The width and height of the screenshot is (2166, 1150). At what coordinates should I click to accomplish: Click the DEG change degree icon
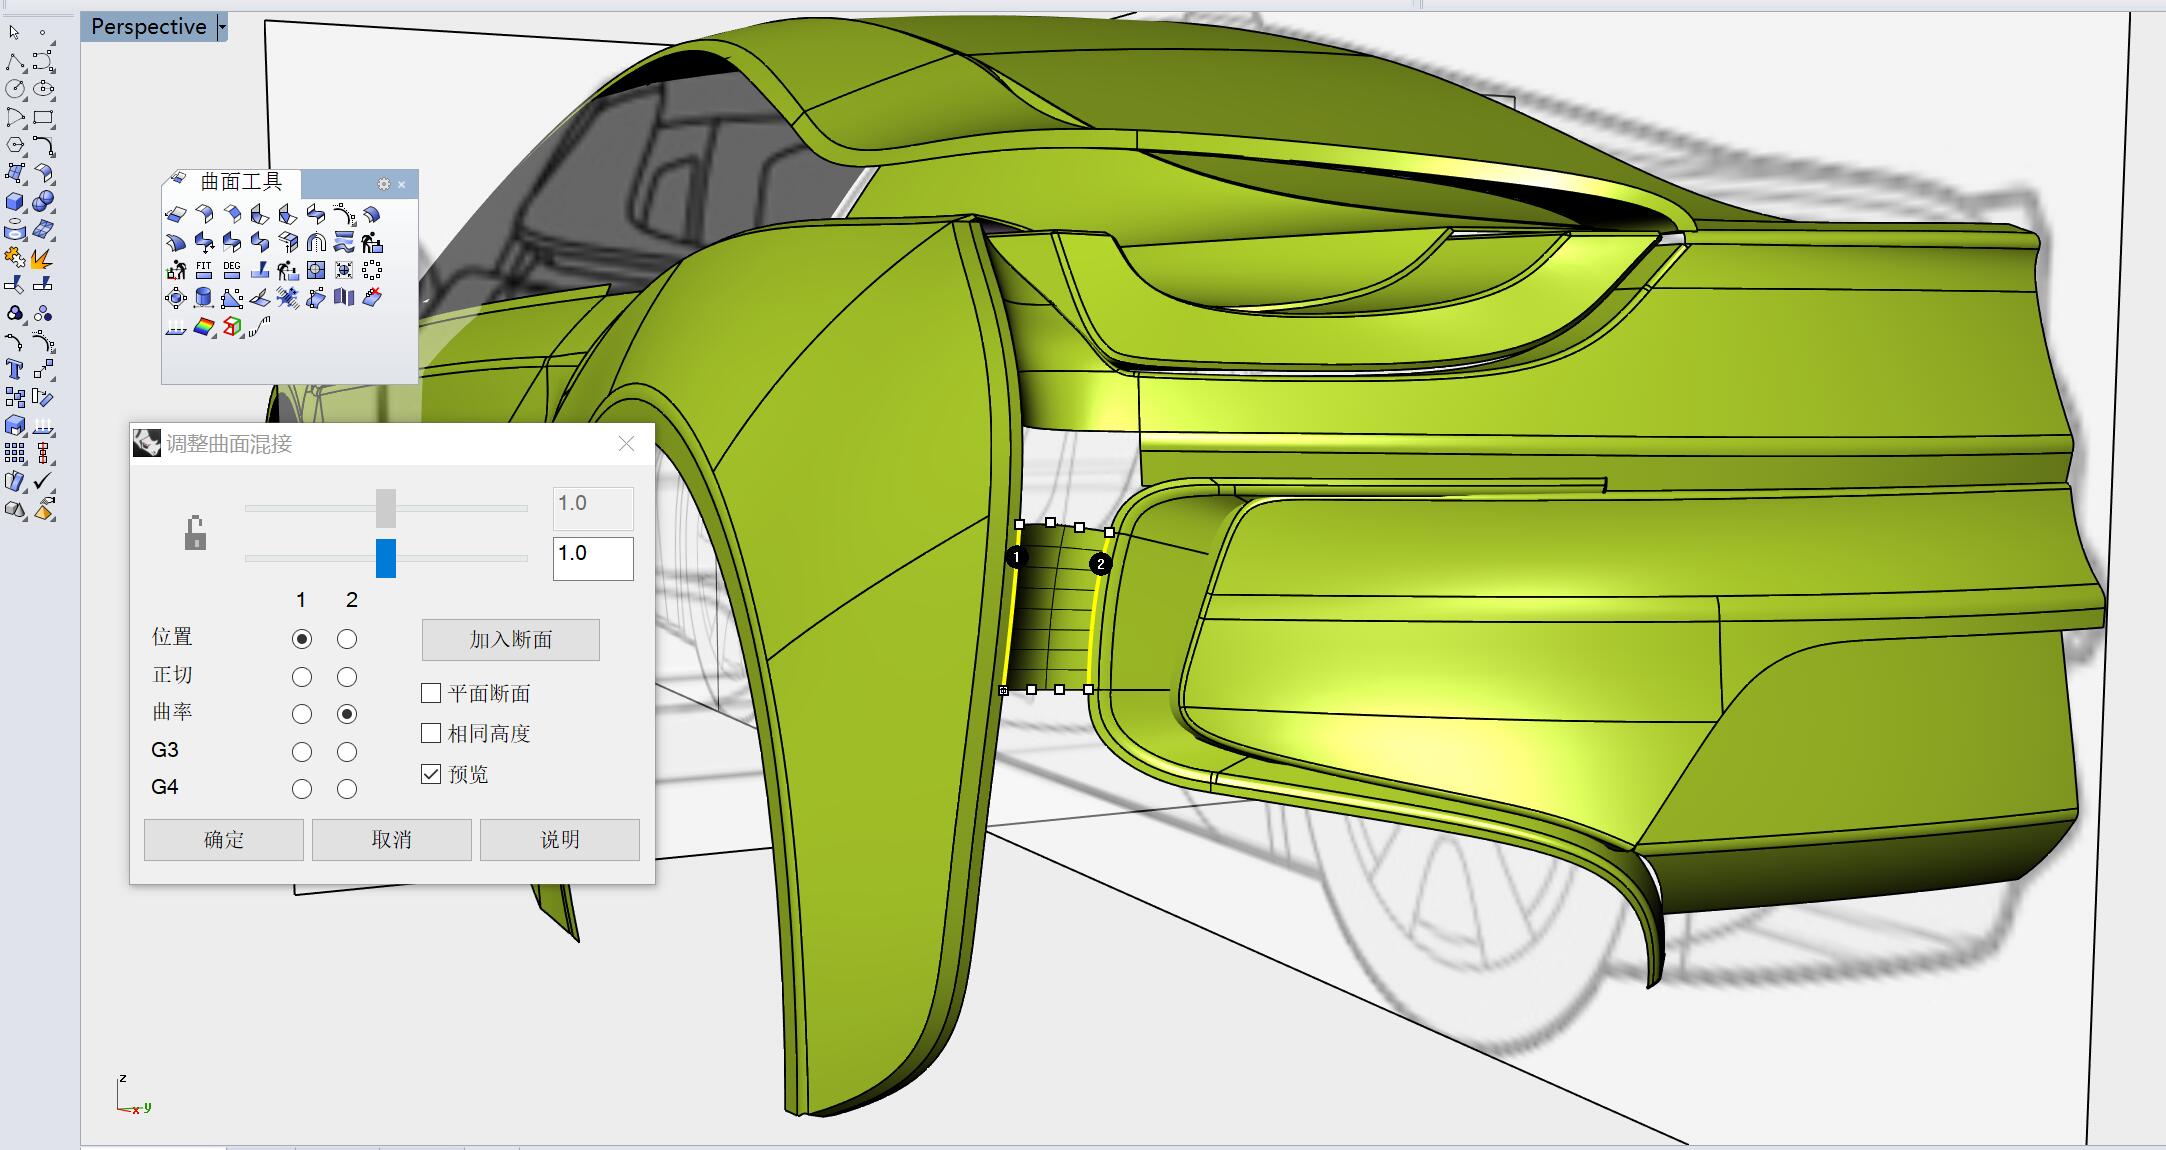pos(232,270)
